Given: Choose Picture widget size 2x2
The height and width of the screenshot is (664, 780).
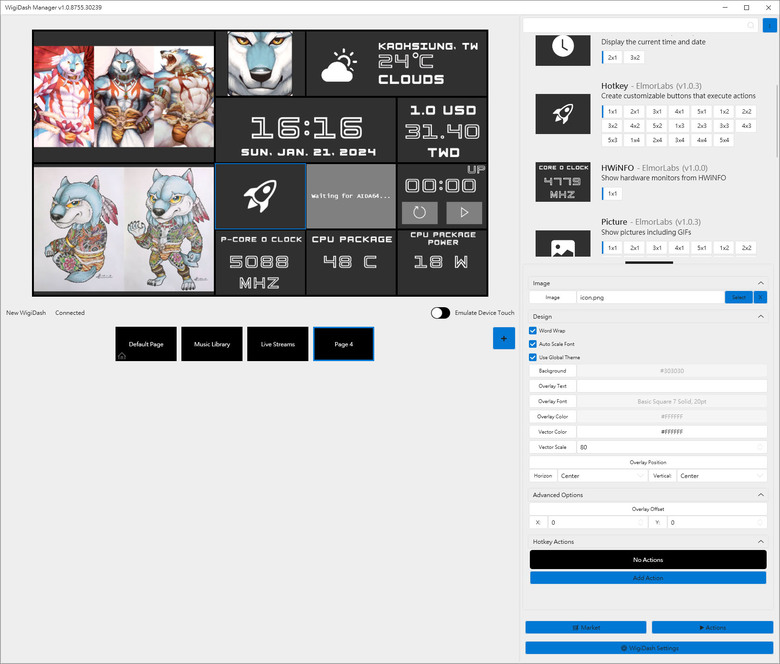Looking at the screenshot, I should click(x=746, y=248).
